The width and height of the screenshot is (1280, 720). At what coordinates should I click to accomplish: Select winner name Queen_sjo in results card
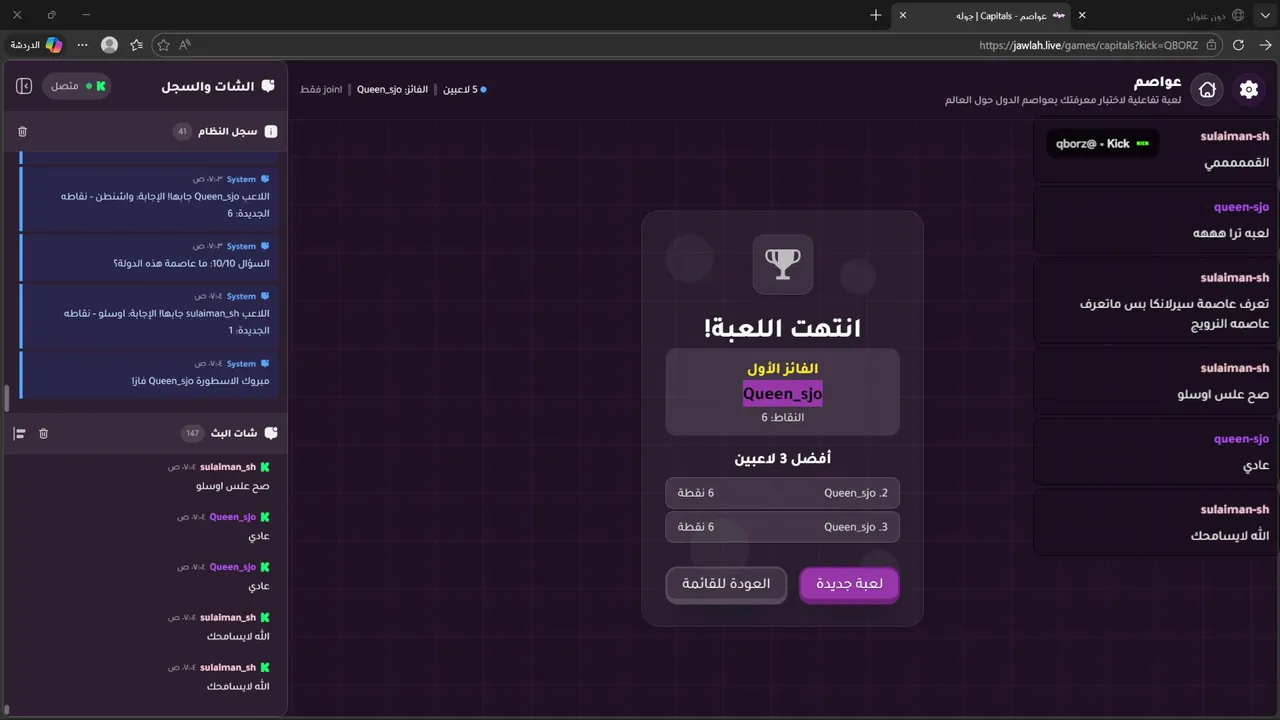pos(782,393)
